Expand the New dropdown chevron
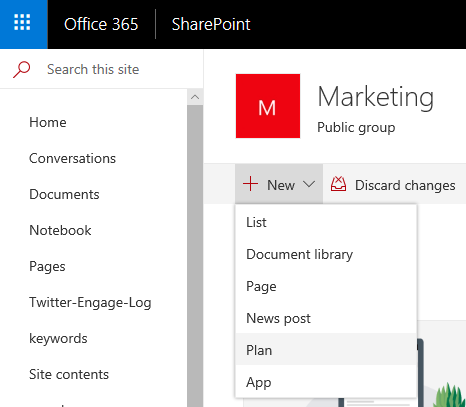The height and width of the screenshot is (407, 466). point(309,184)
